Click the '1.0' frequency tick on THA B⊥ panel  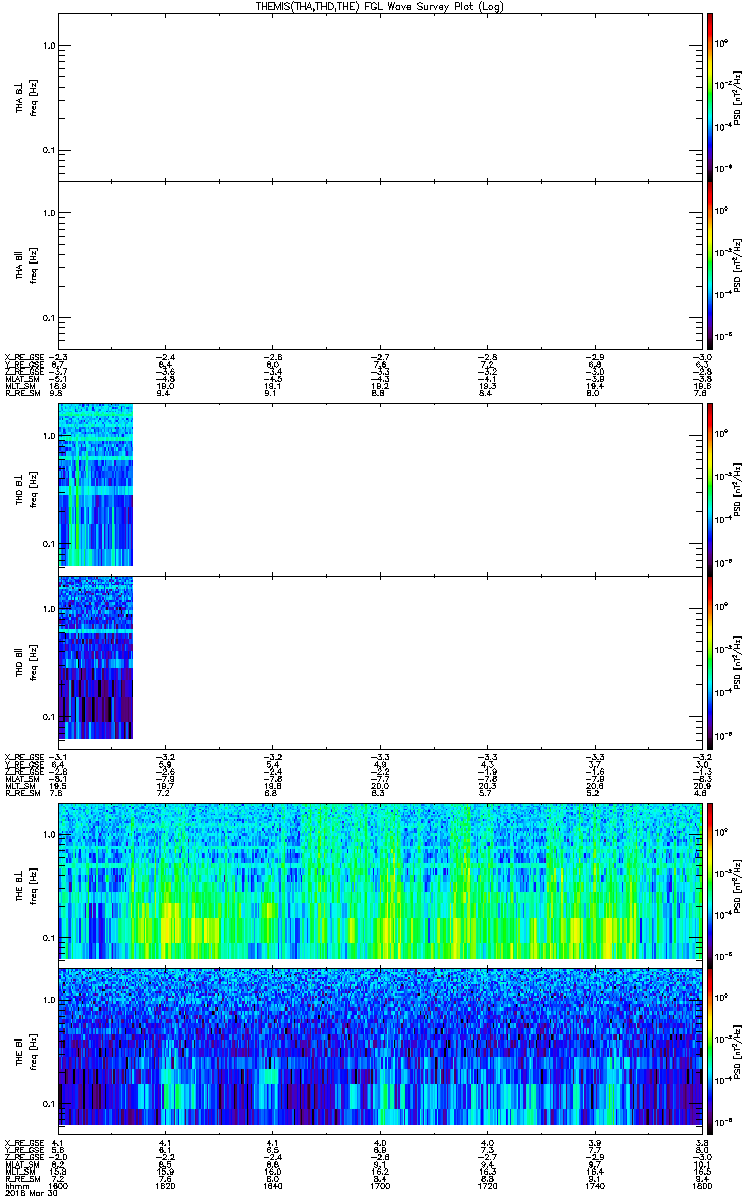point(49,45)
